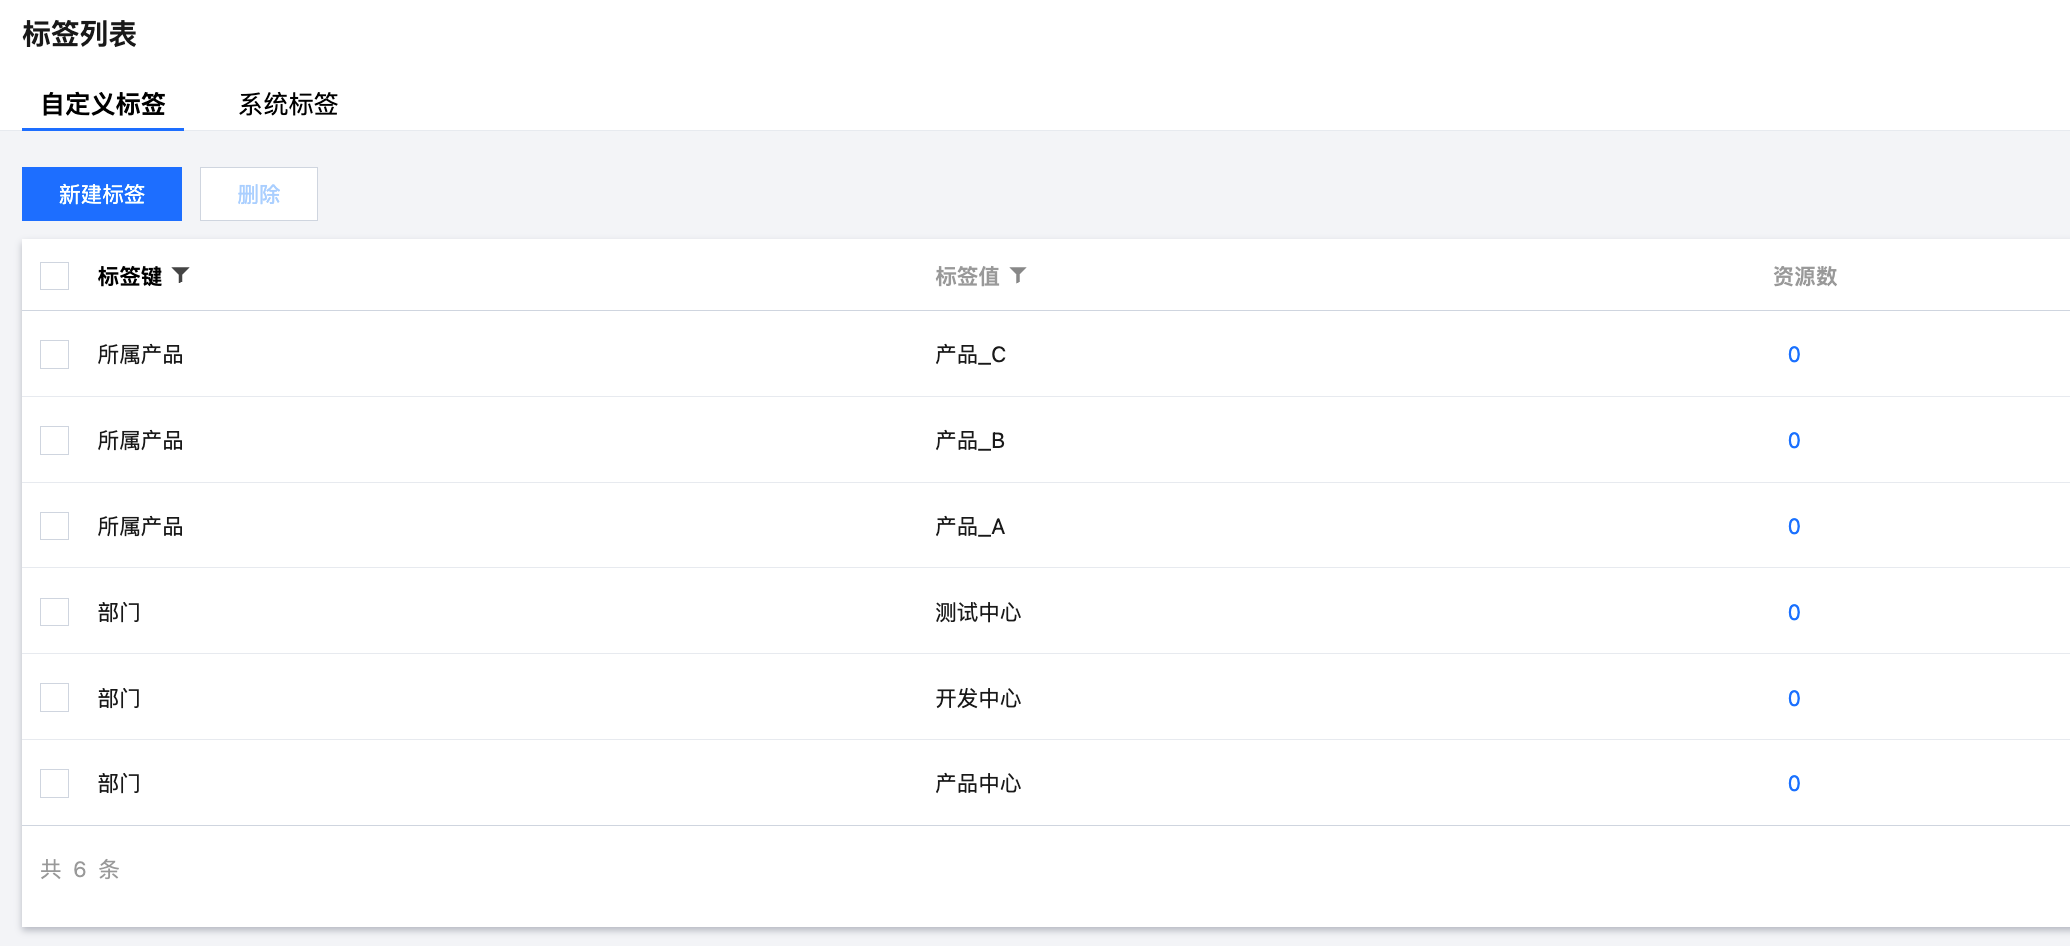The height and width of the screenshot is (946, 2070).
Task: Check the 测试中心 row checkbox
Action: click(x=55, y=612)
